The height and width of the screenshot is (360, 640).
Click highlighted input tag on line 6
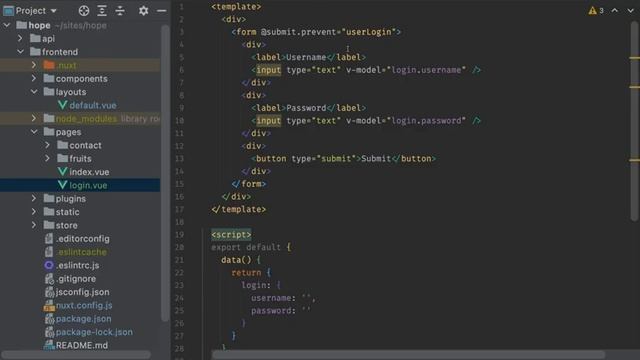point(269,70)
